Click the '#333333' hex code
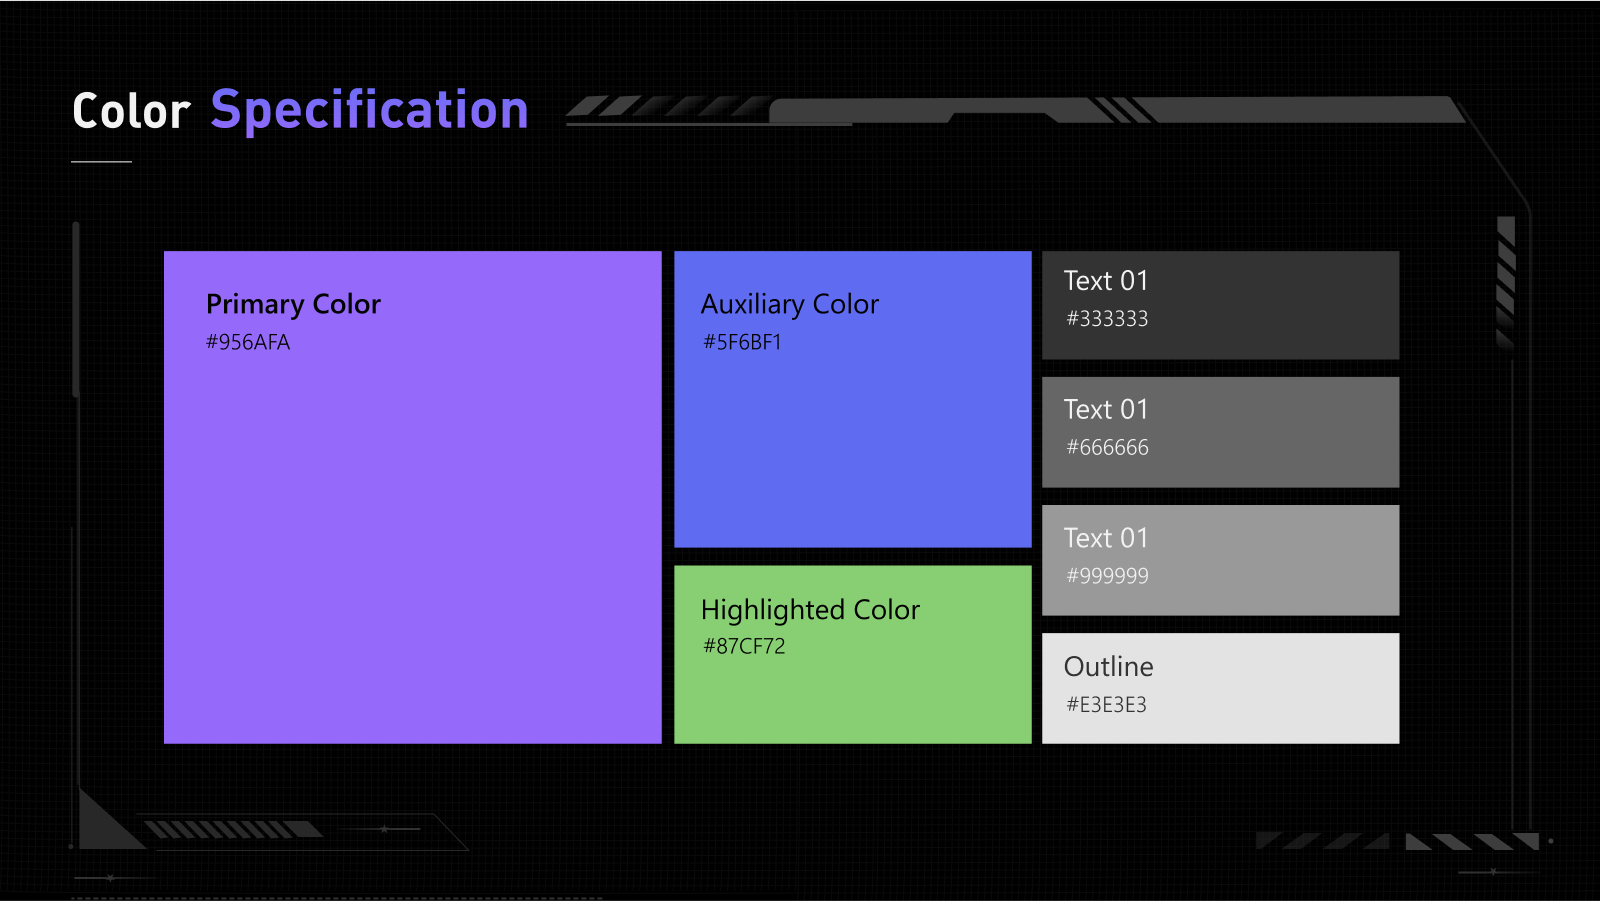 tap(1107, 319)
